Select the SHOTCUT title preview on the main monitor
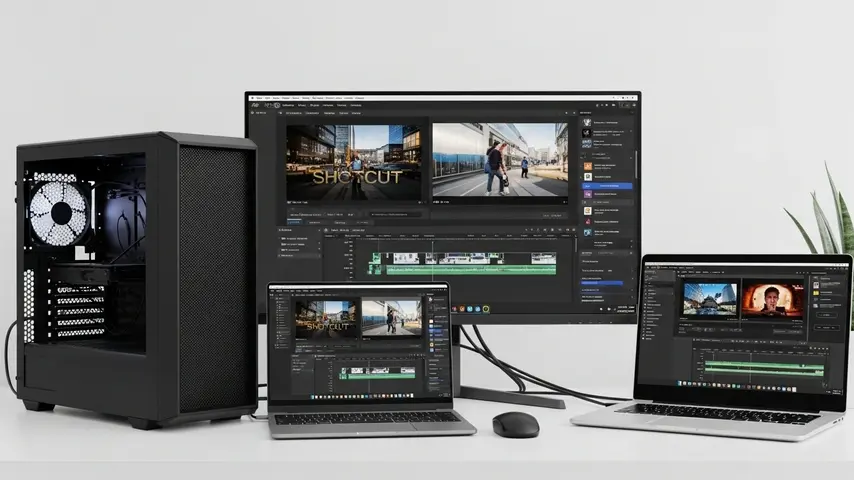The height and width of the screenshot is (480, 854). tap(353, 162)
